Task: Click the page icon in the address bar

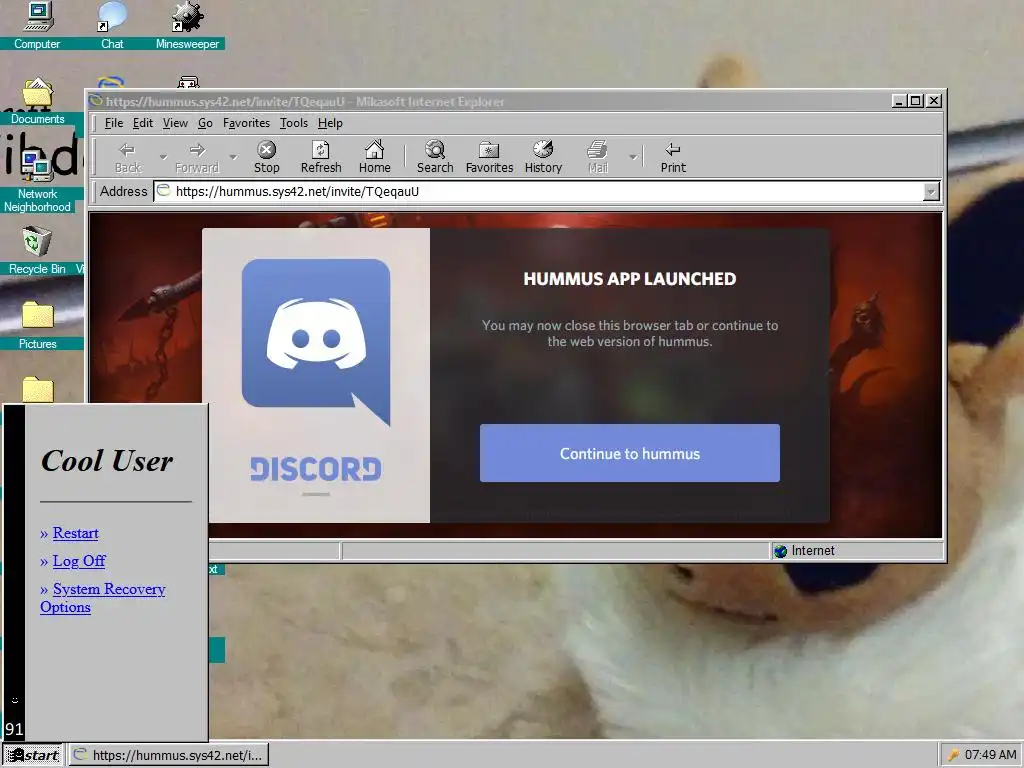Action: pyautogui.click(x=164, y=191)
